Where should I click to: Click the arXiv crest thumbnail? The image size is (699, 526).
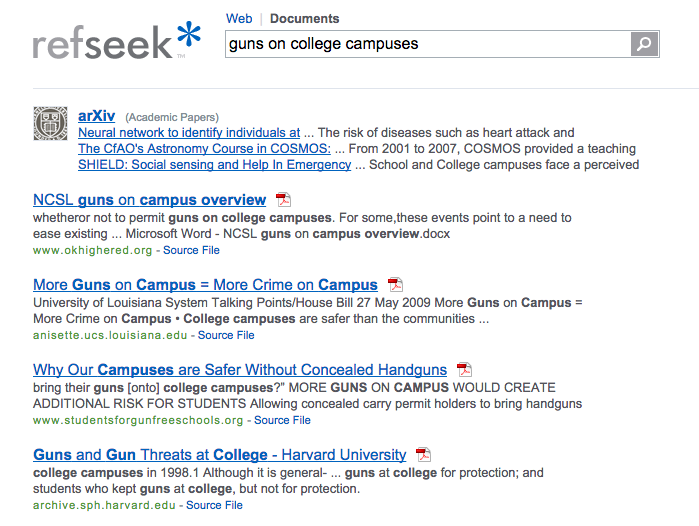tap(51, 124)
